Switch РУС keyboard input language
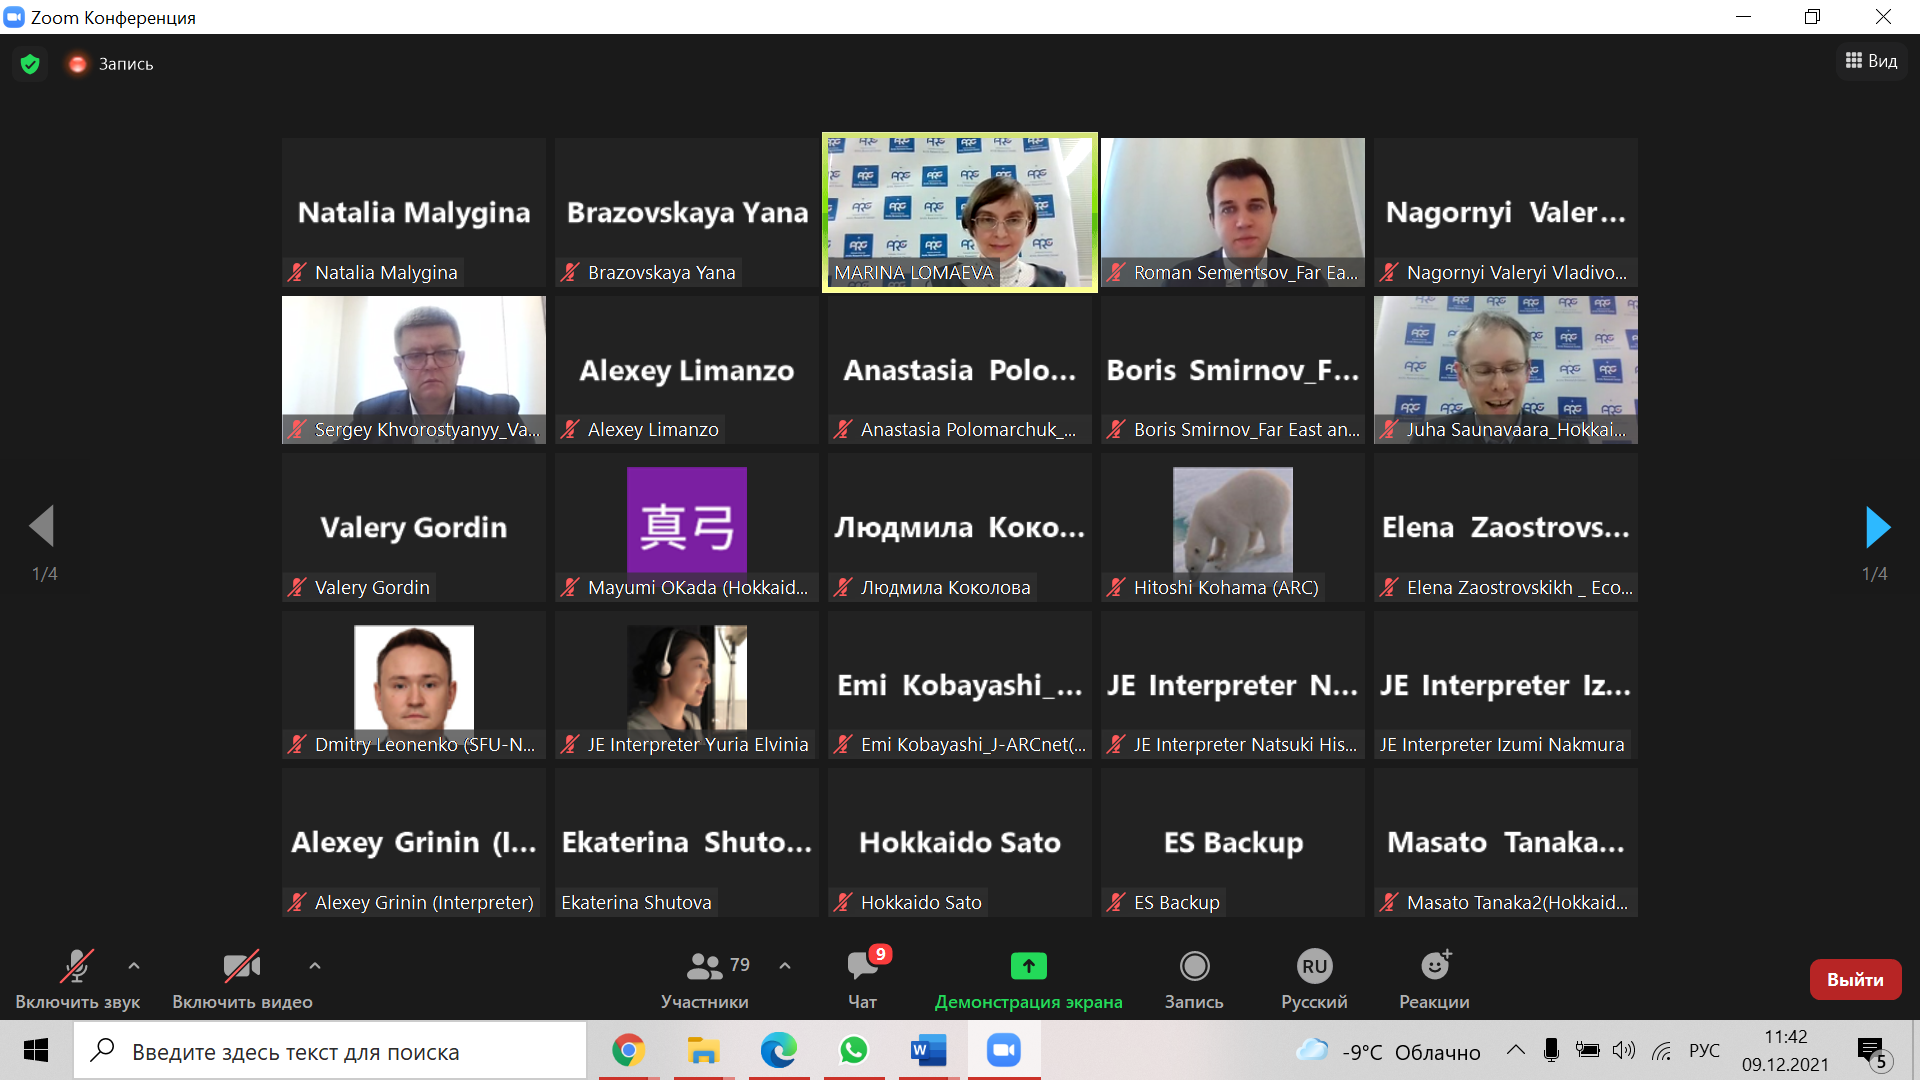 pyautogui.click(x=1704, y=1051)
